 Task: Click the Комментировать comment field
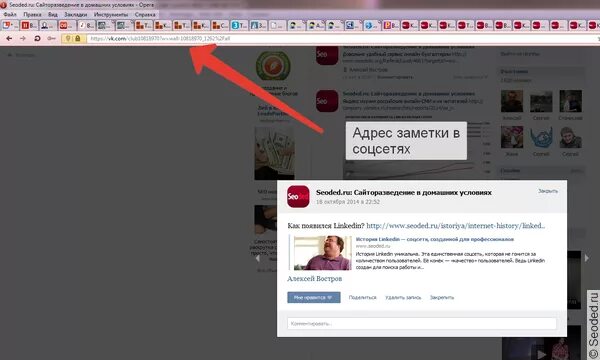point(422,323)
